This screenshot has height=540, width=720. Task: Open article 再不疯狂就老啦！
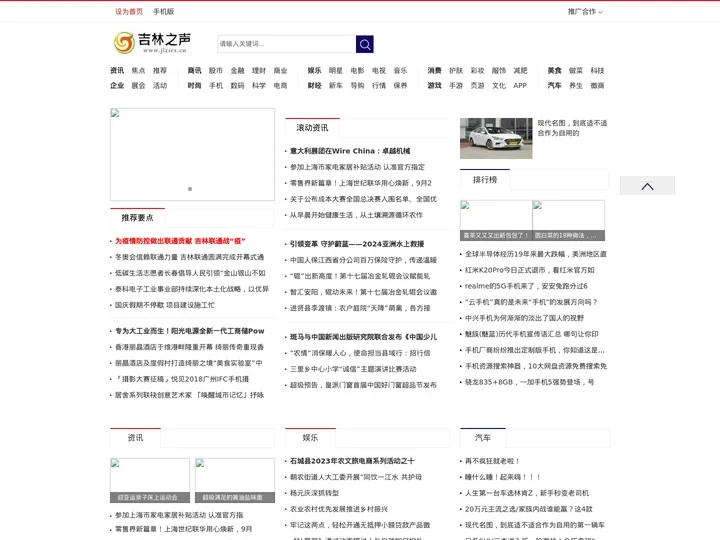point(492,461)
